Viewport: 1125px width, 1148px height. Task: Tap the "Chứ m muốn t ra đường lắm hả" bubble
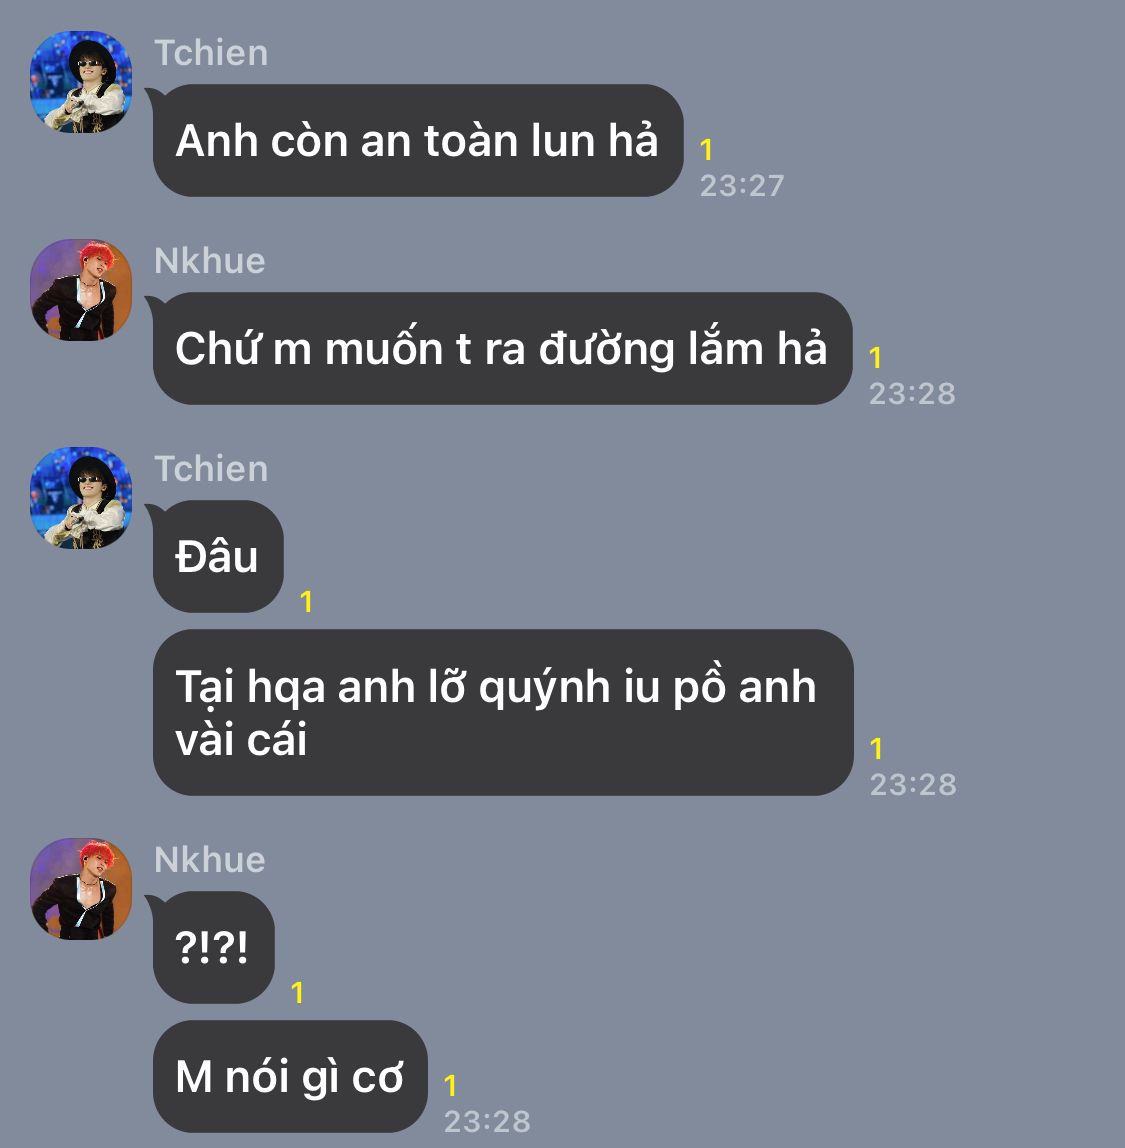(x=502, y=348)
